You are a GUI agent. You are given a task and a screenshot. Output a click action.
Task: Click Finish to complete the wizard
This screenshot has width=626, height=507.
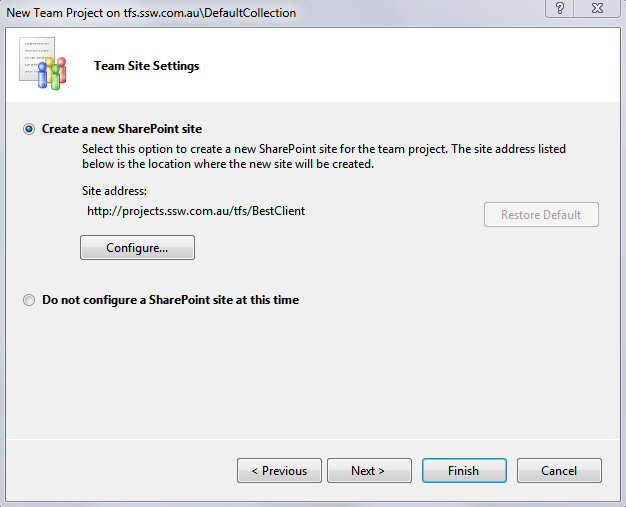tap(463, 471)
